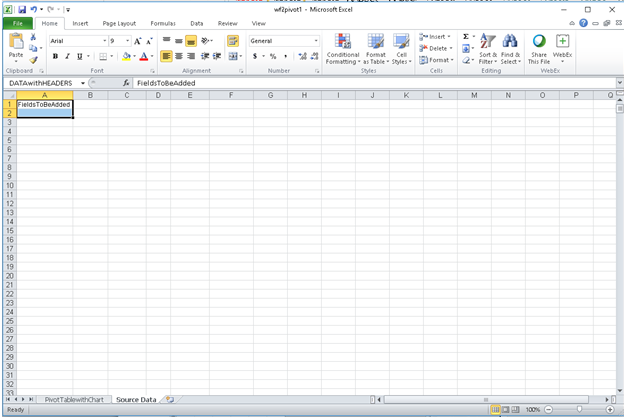Click the AutoSum sigma icon
Viewport: 624px width, 418px height.
[466, 37]
